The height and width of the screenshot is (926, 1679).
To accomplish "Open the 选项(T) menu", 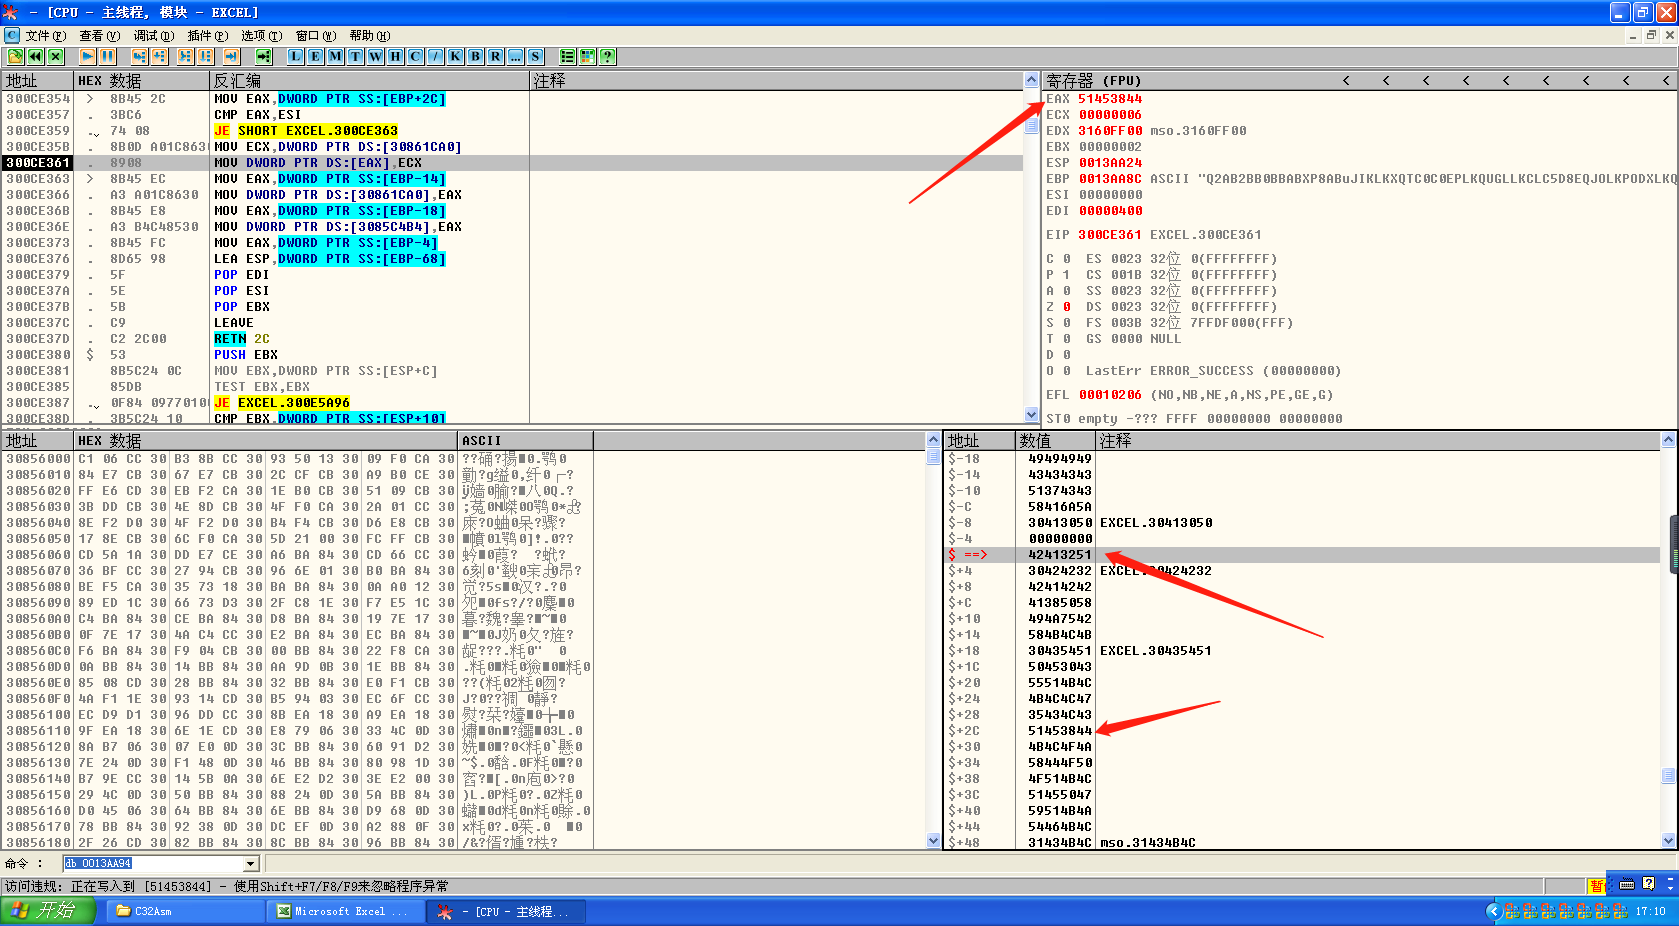I will click(262, 36).
